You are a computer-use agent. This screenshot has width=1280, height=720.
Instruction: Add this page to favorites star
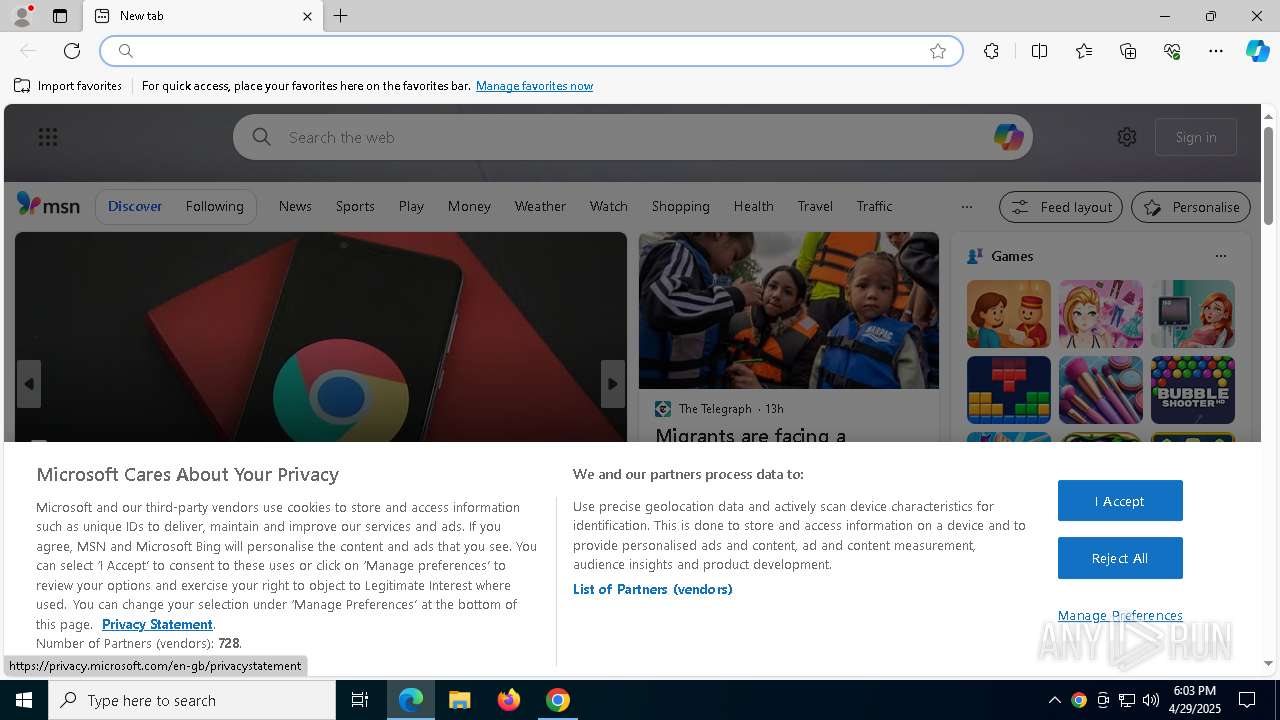[938, 51]
